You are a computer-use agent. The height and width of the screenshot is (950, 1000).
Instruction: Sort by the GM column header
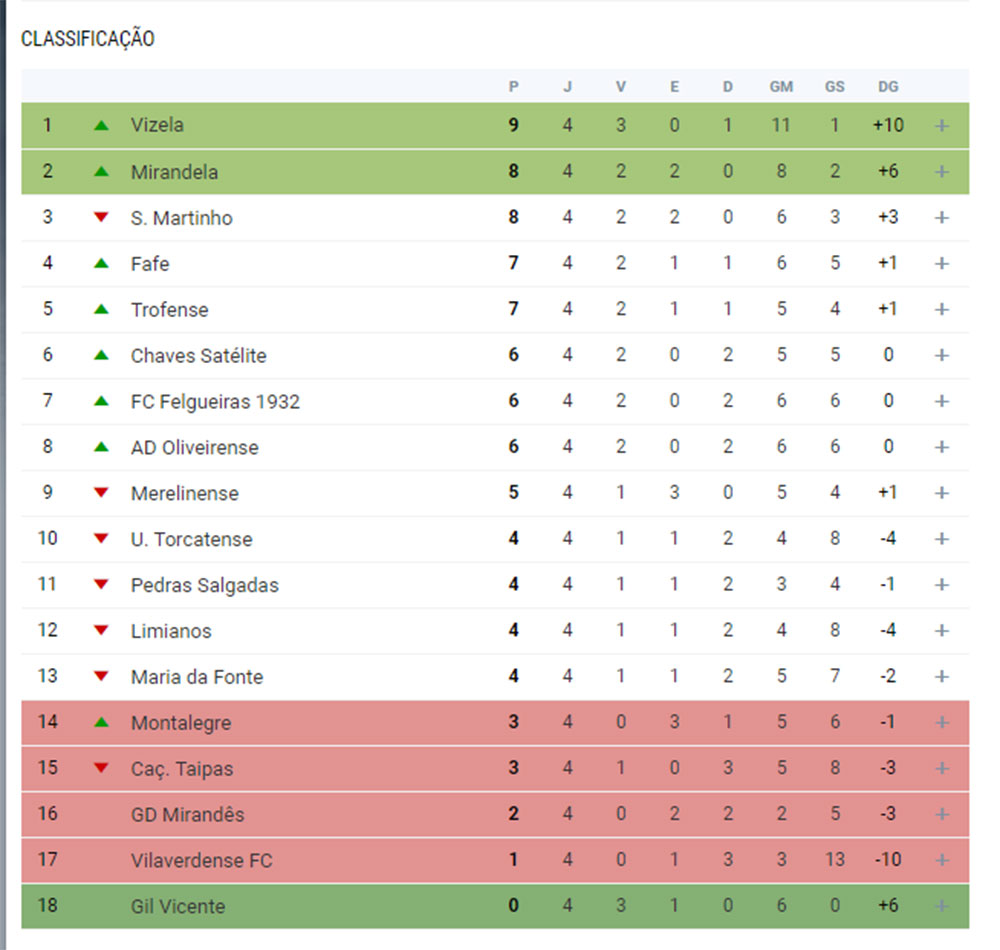(x=781, y=87)
